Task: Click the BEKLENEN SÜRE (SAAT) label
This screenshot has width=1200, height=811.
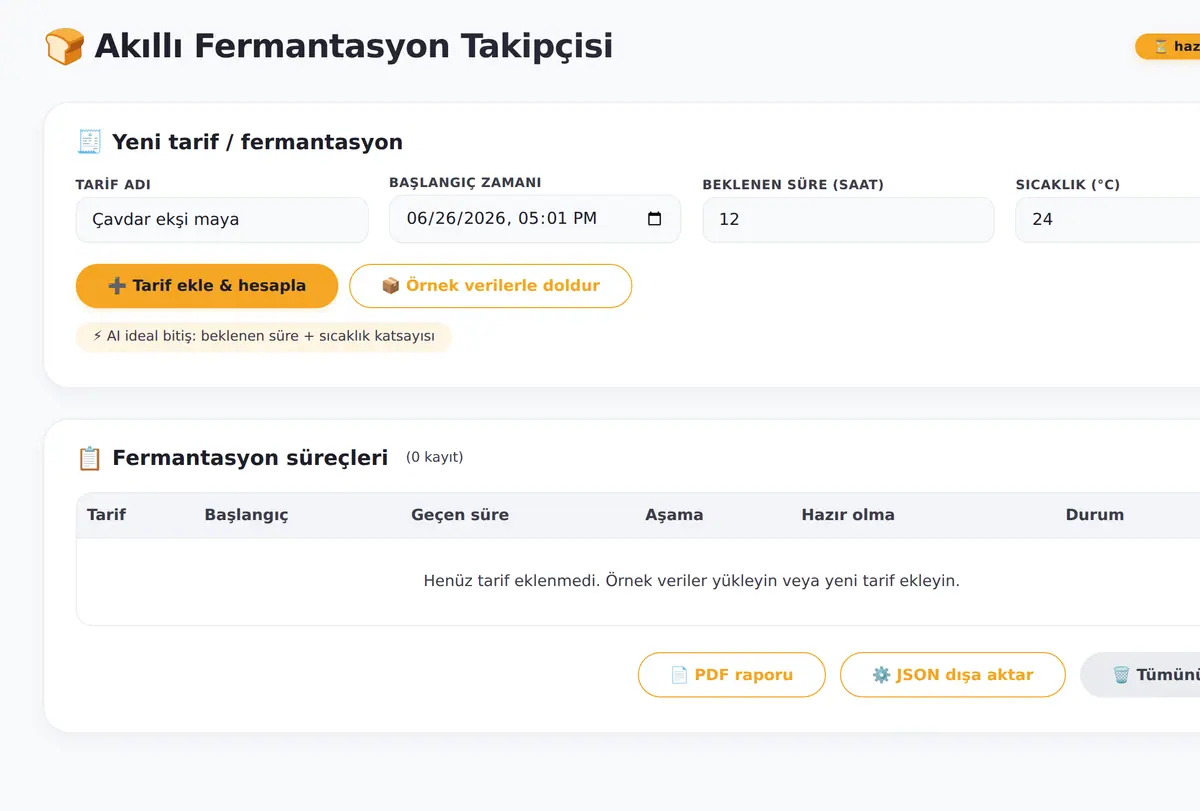Action: click(793, 185)
